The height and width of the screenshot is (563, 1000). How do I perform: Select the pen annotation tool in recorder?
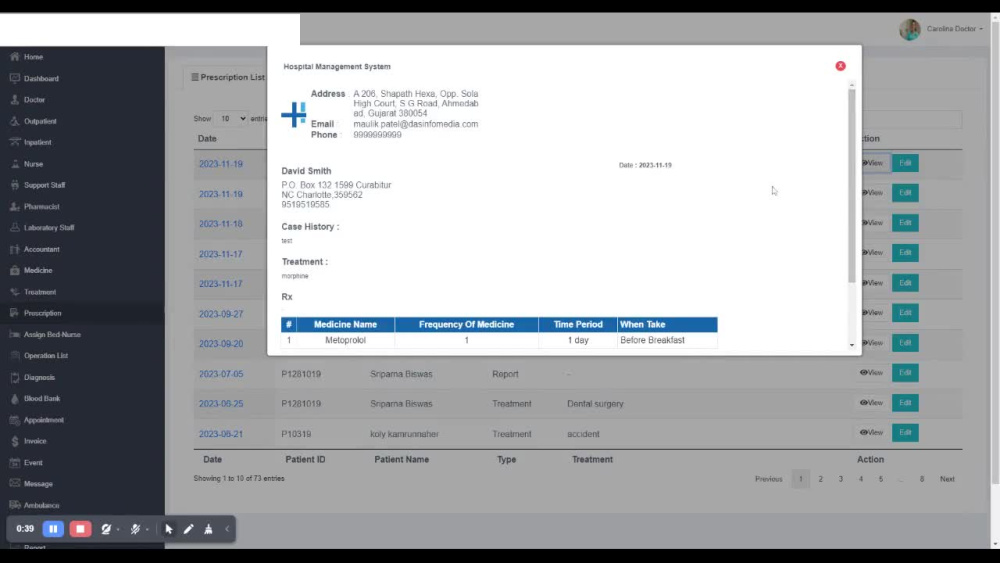point(189,529)
